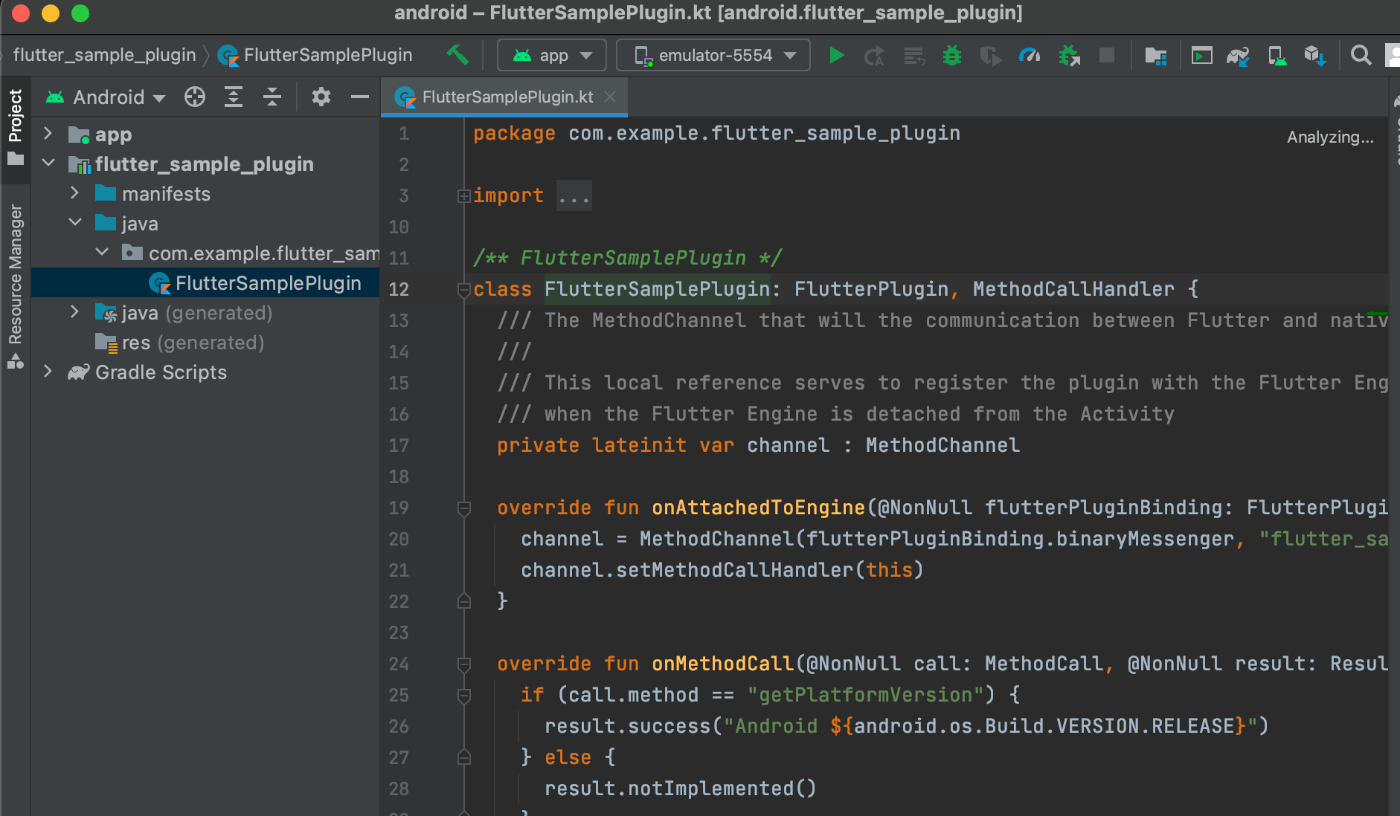
Task: Attach debugger to Android process icon
Action: coord(1069,55)
